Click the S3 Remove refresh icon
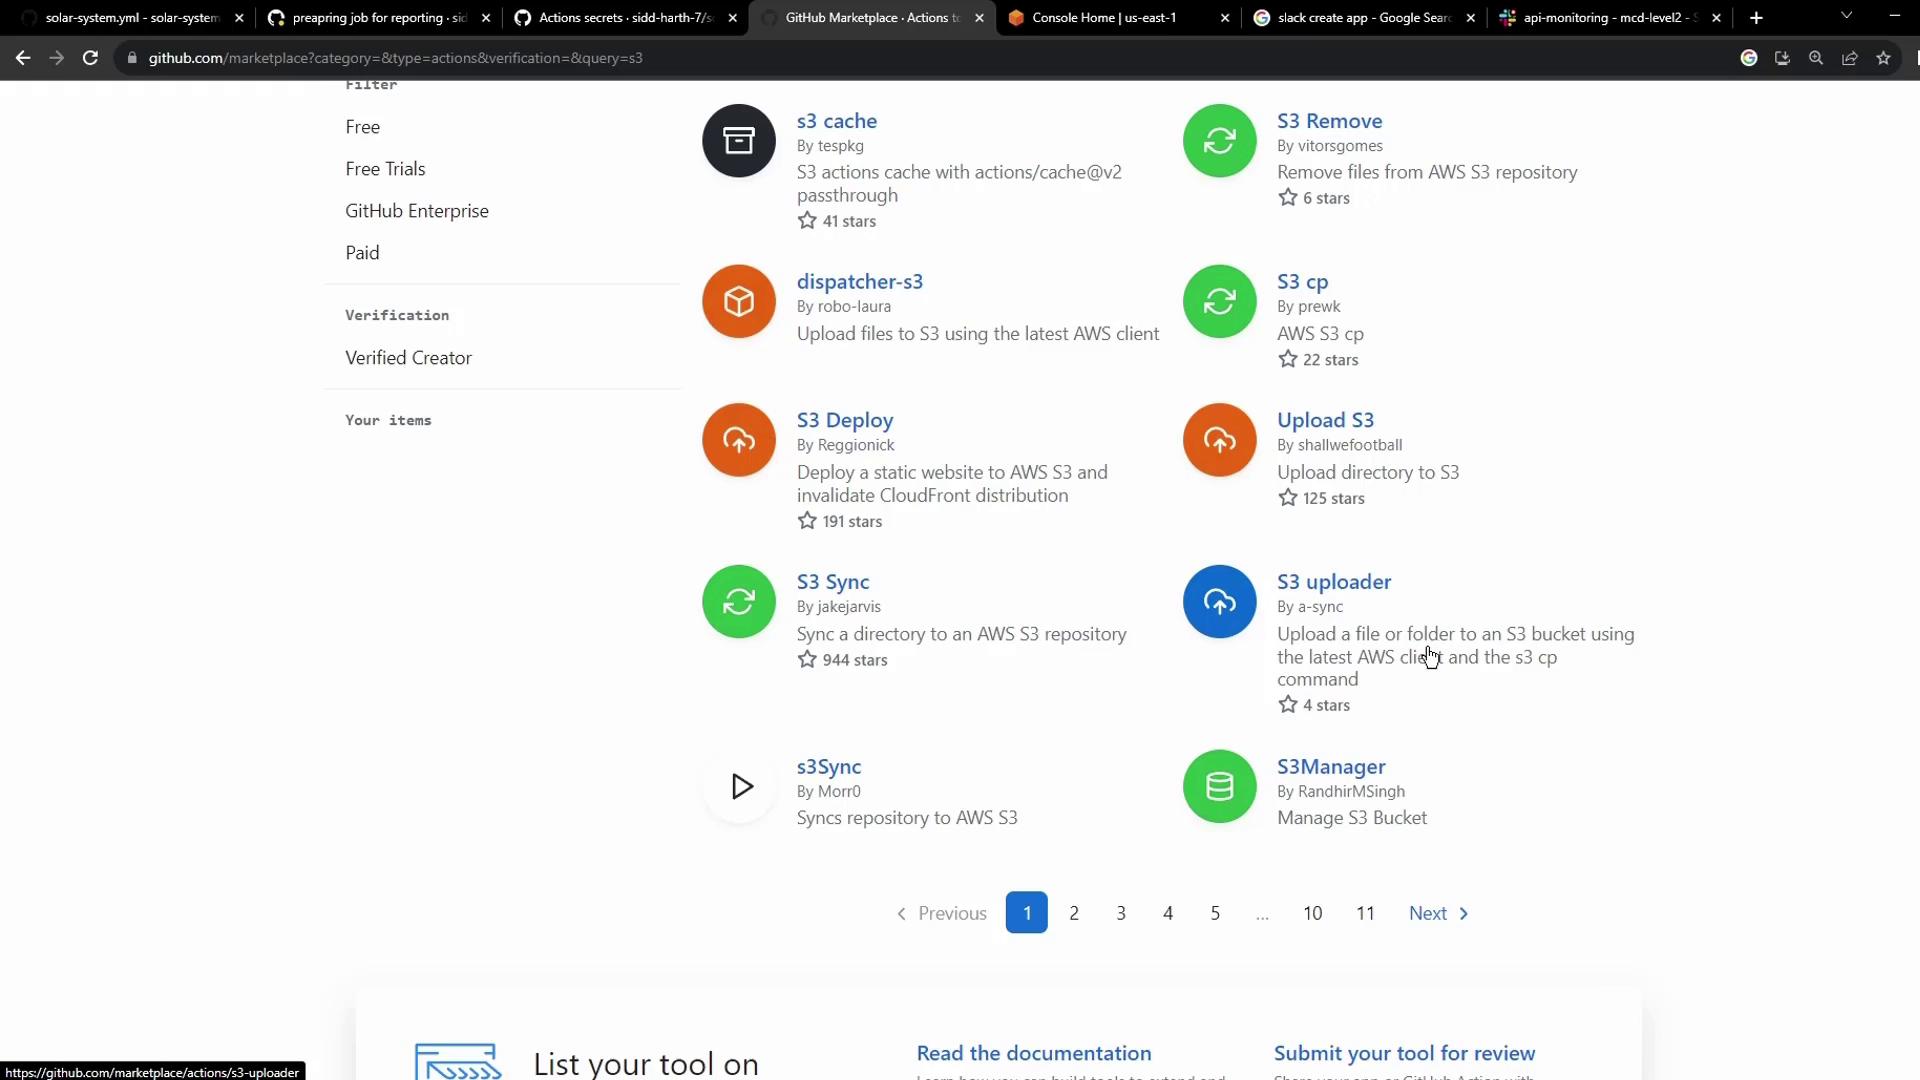 (1219, 141)
